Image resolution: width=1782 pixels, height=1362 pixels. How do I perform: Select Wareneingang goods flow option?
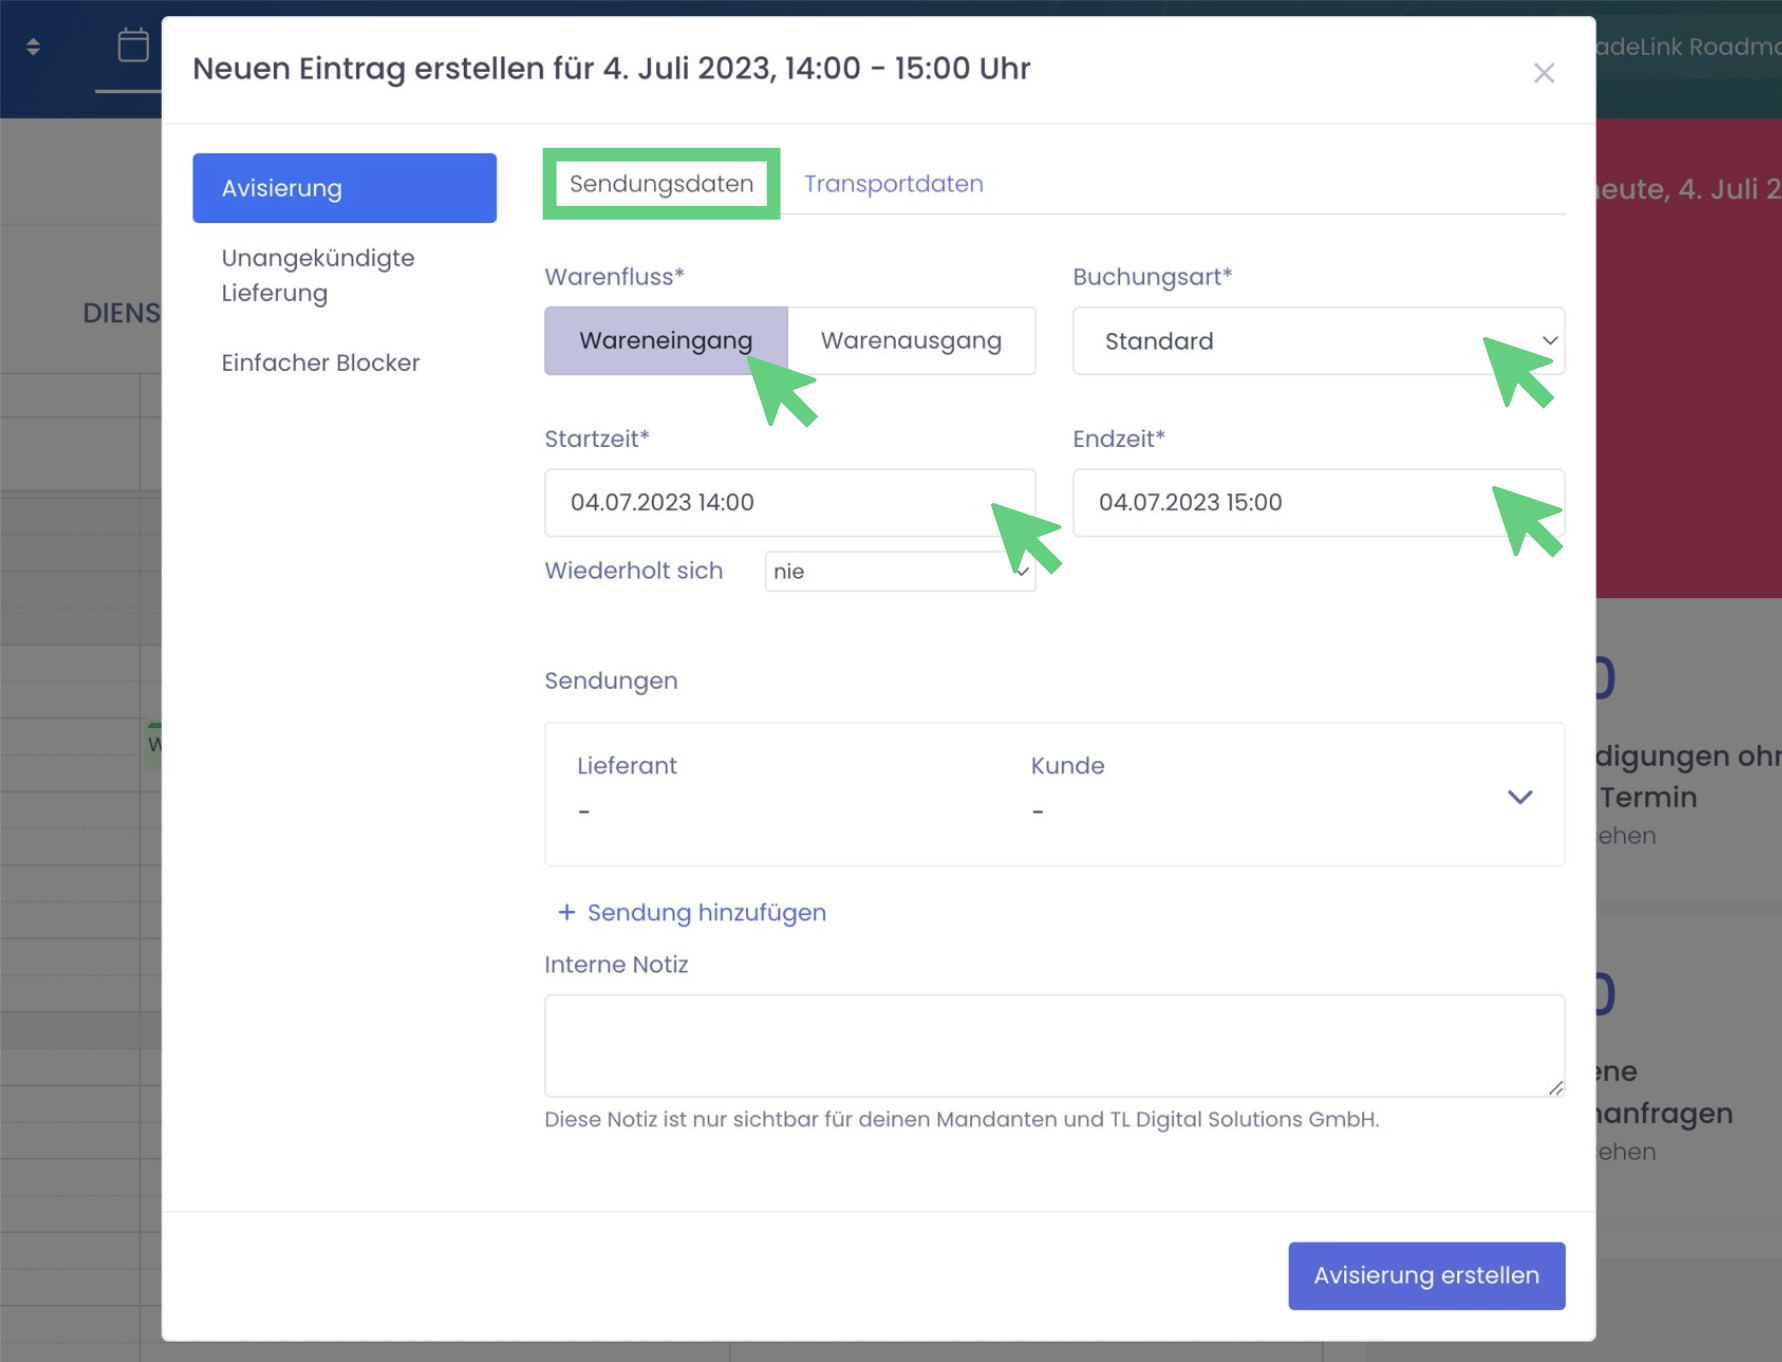[665, 341]
